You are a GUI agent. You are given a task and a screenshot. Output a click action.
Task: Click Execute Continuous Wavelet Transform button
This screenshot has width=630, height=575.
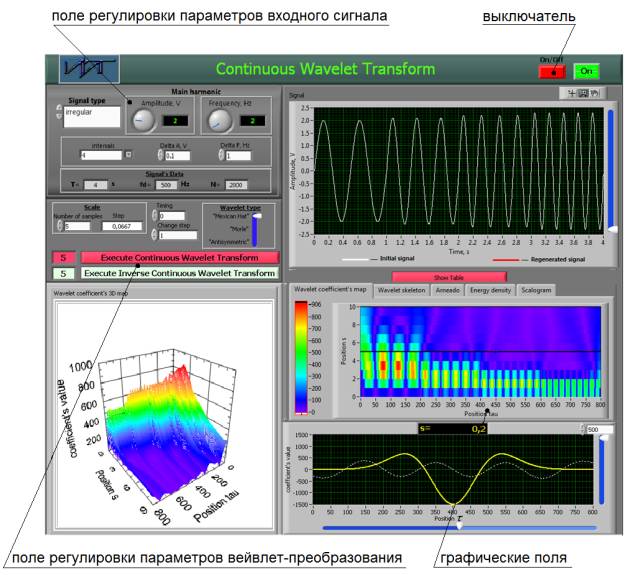click(x=179, y=257)
